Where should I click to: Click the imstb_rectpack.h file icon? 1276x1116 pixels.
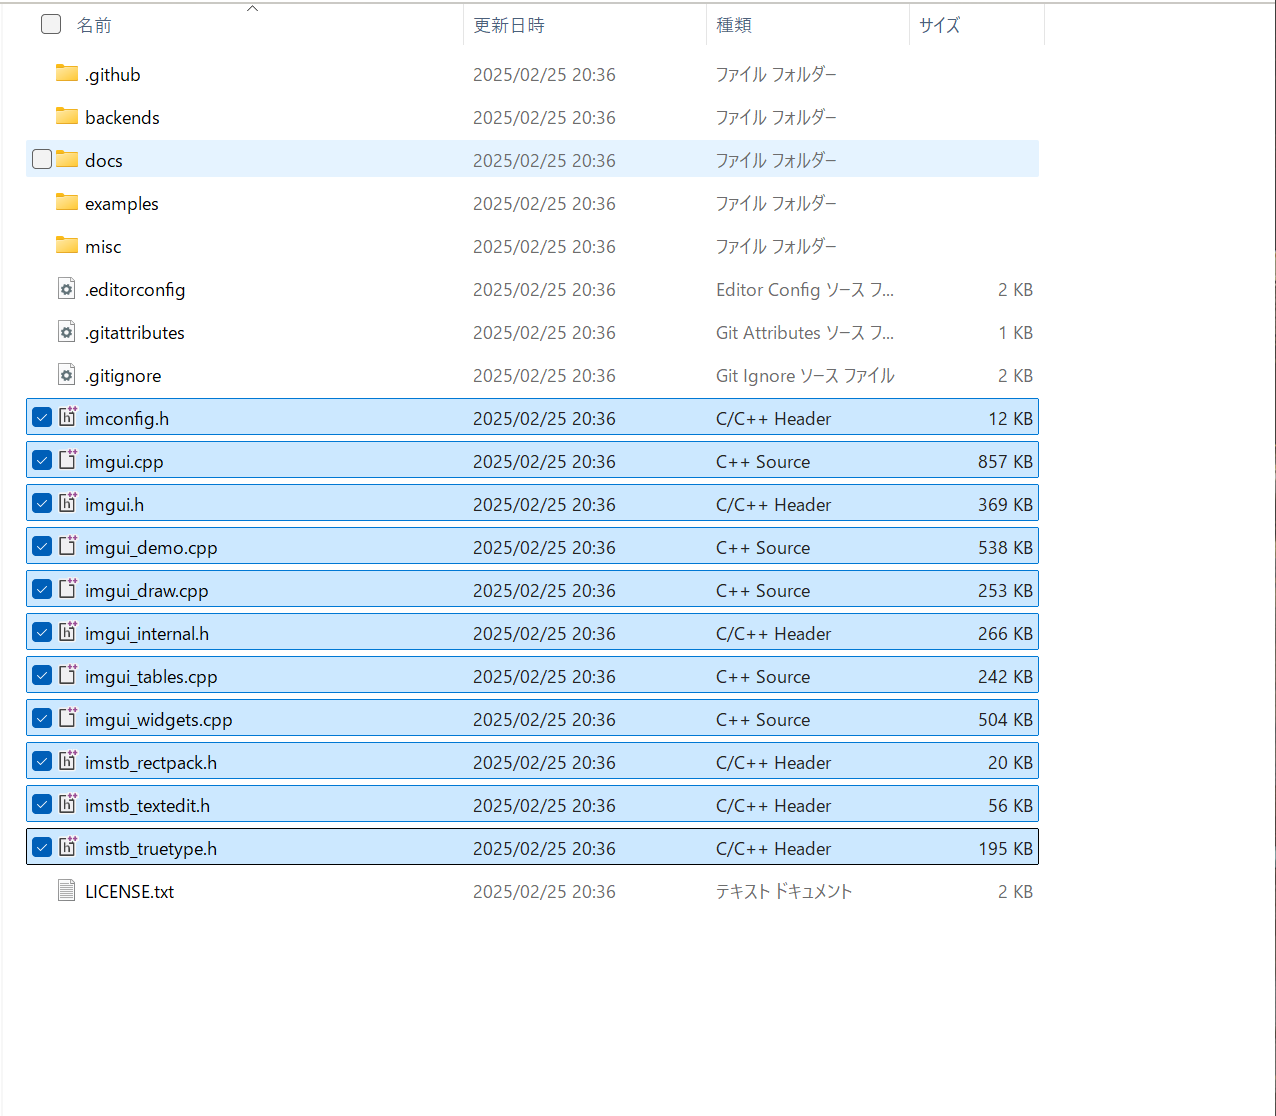coord(68,761)
